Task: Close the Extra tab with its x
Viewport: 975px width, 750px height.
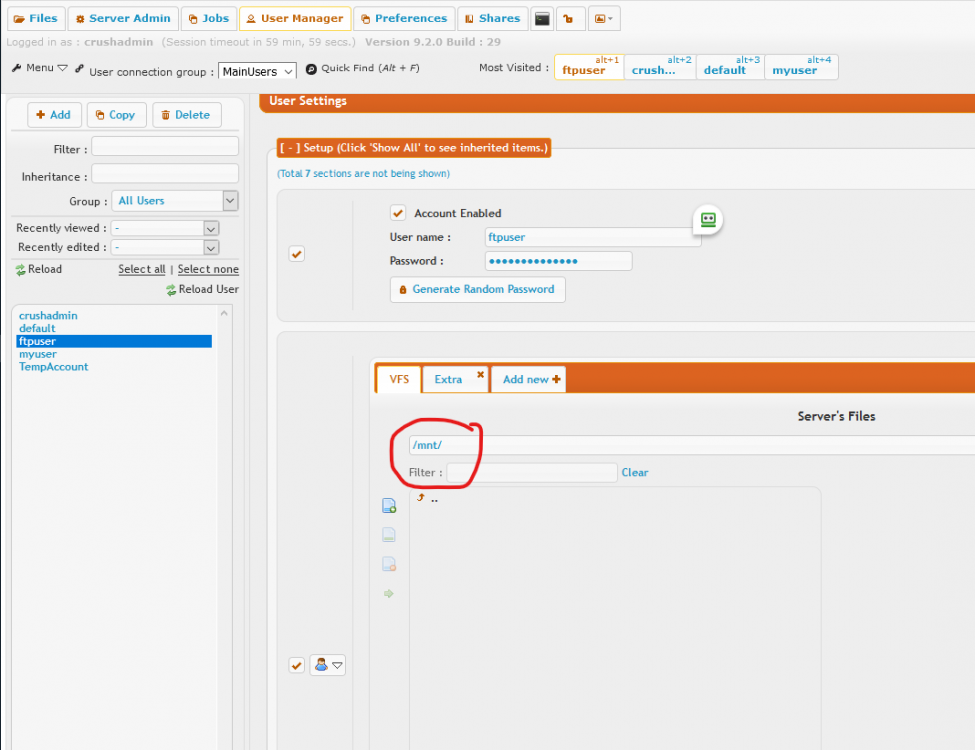Action: [480, 374]
